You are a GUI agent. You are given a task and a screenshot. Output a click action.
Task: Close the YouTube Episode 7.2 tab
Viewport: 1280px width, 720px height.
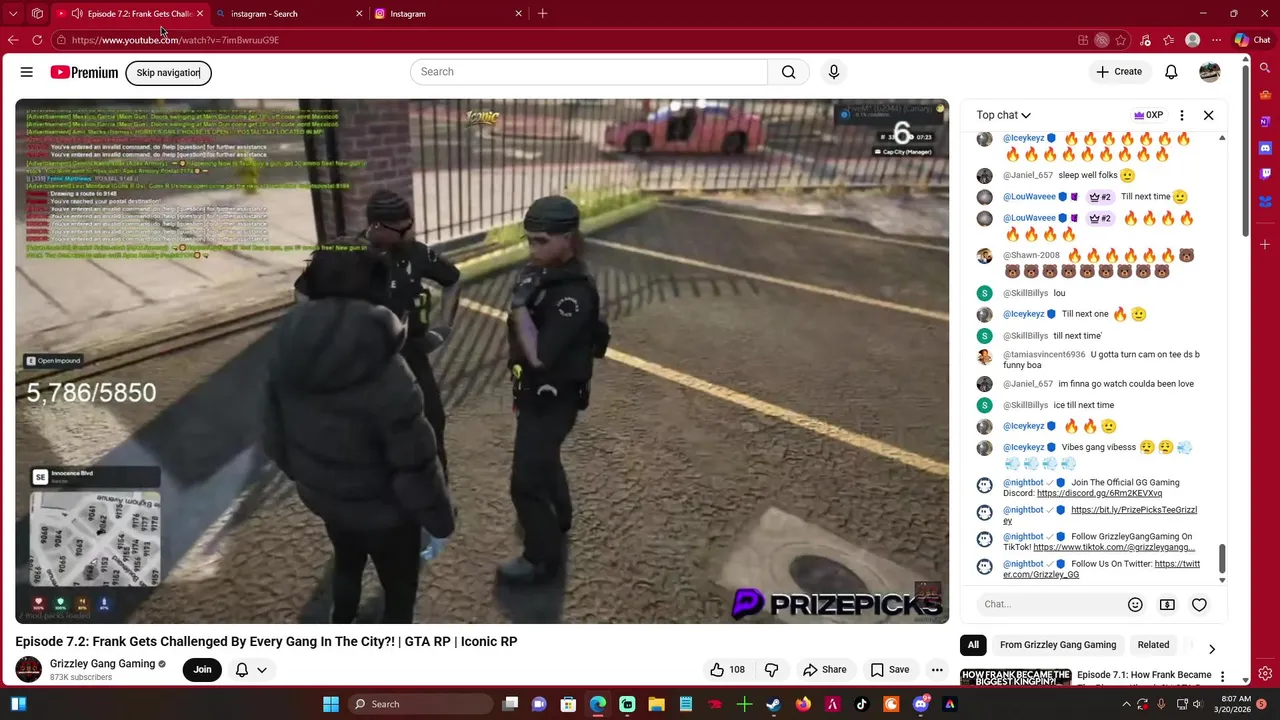tap(199, 14)
